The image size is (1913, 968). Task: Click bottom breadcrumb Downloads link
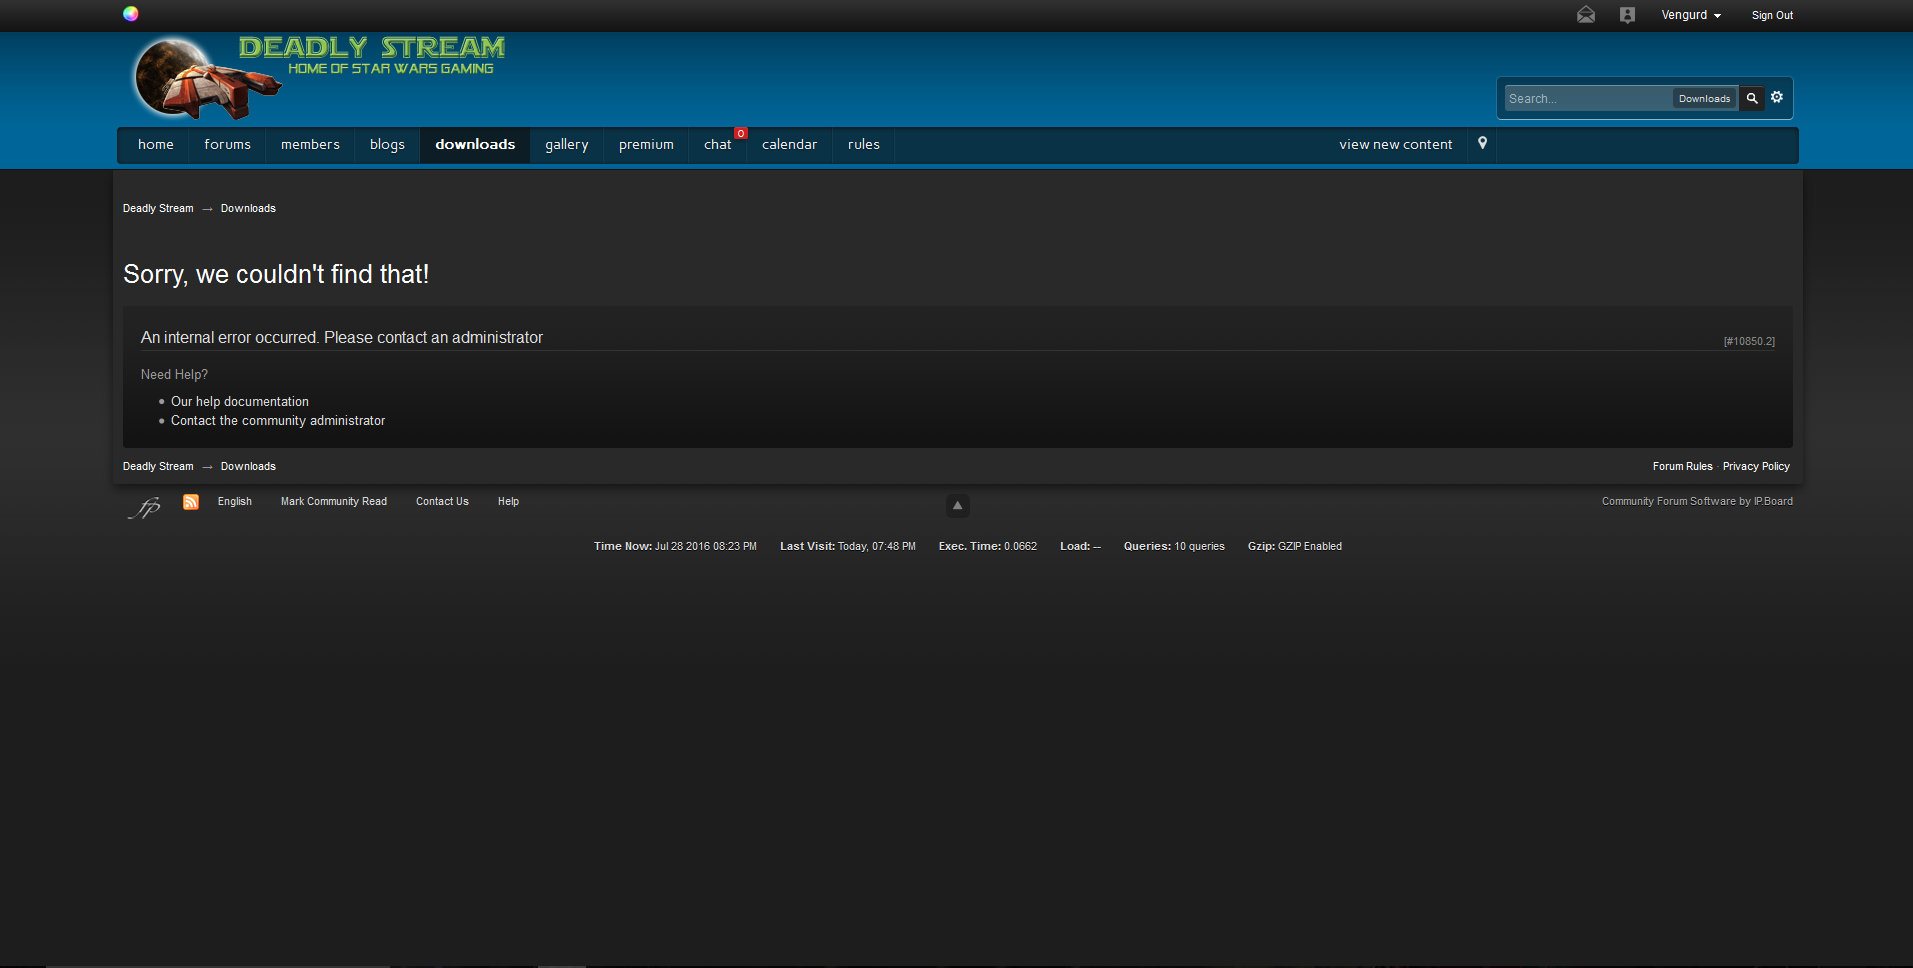[248, 466]
